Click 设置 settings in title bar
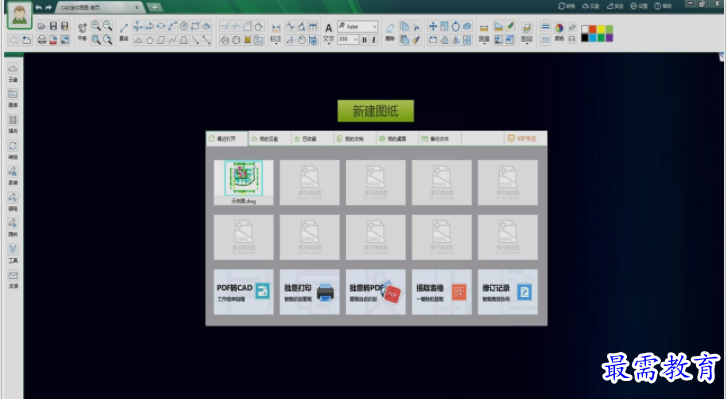The width and height of the screenshot is (726, 399). point(638,6)
